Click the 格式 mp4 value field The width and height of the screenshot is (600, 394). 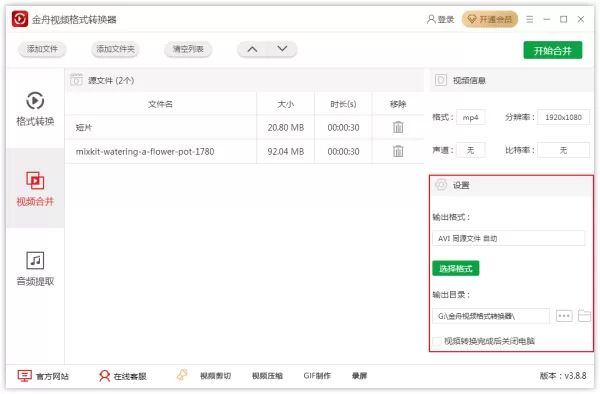[x=470, y=117]
